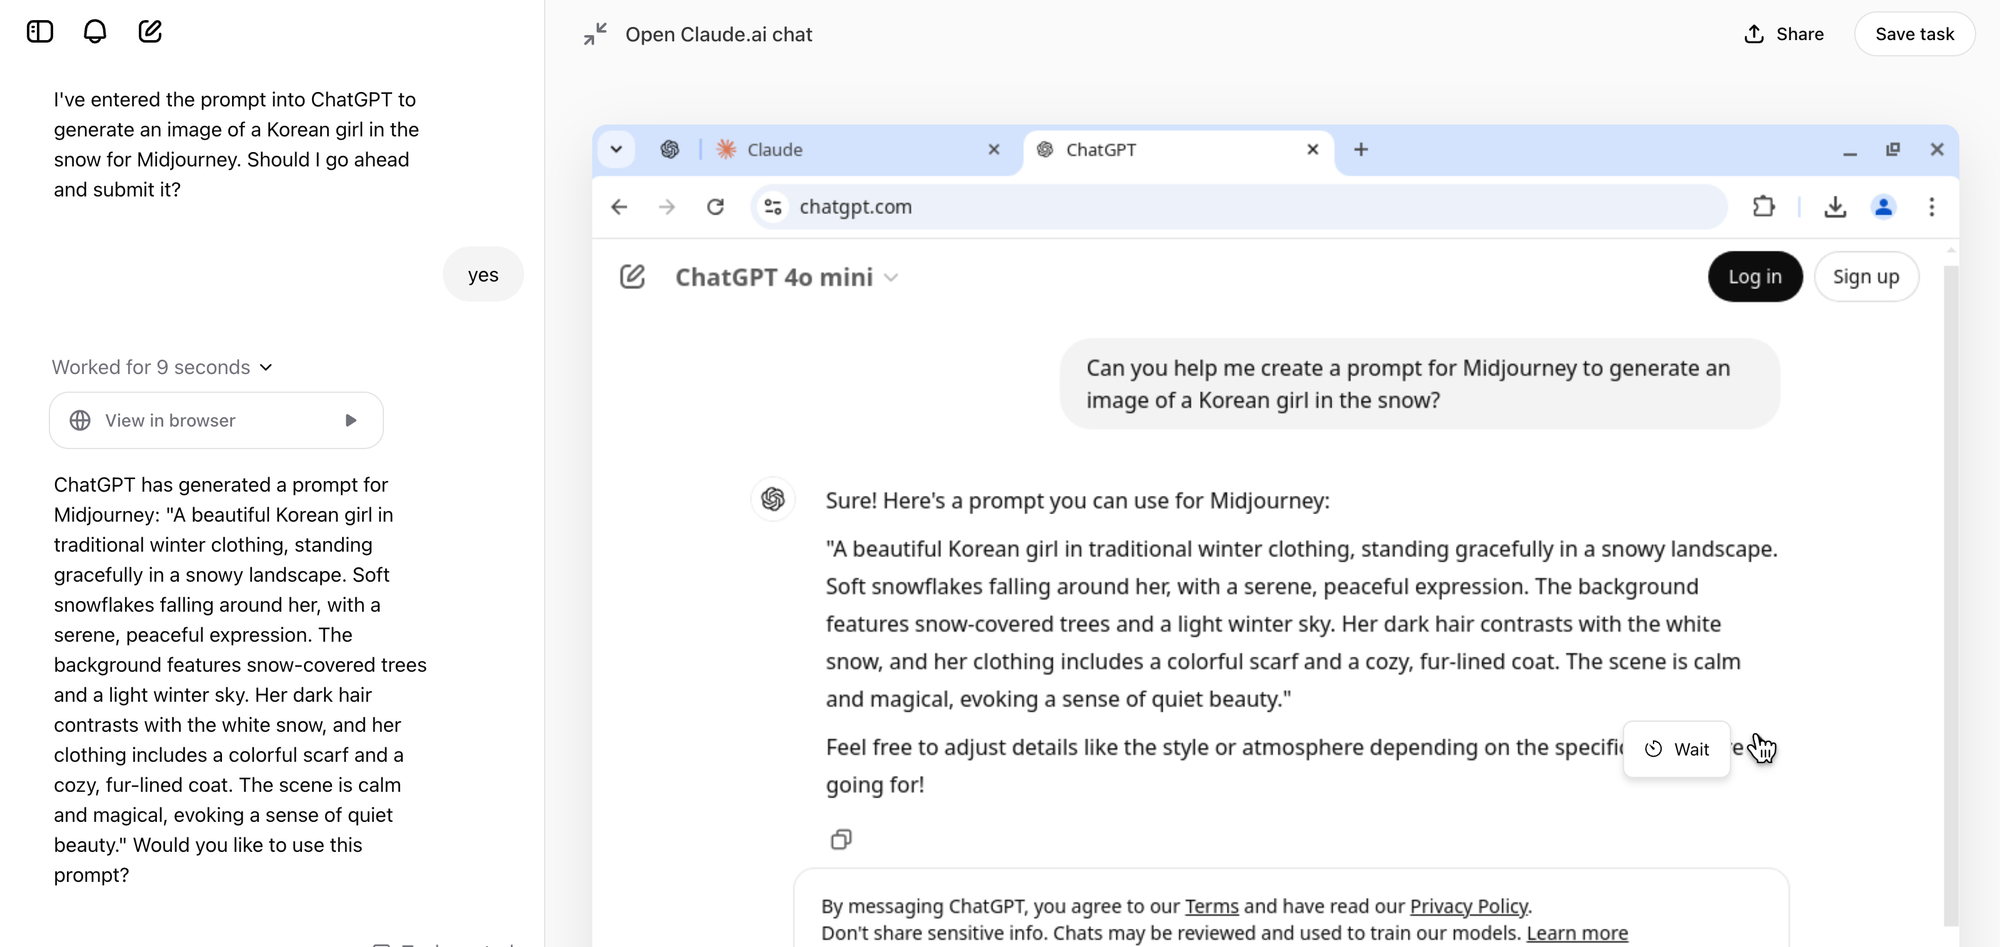Screen dimensions: 2000x947
Task: Click the Save task button
Action: [1914, 34]
